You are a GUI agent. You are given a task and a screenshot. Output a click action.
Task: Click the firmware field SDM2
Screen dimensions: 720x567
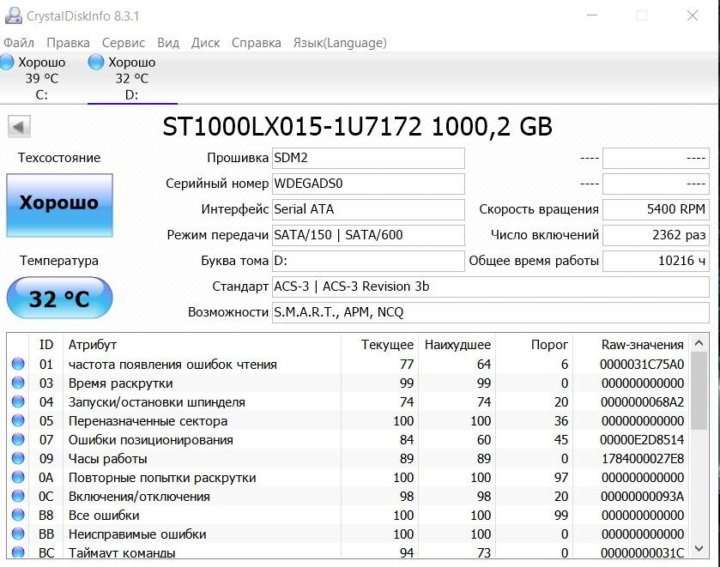click(x=368, y=158)
